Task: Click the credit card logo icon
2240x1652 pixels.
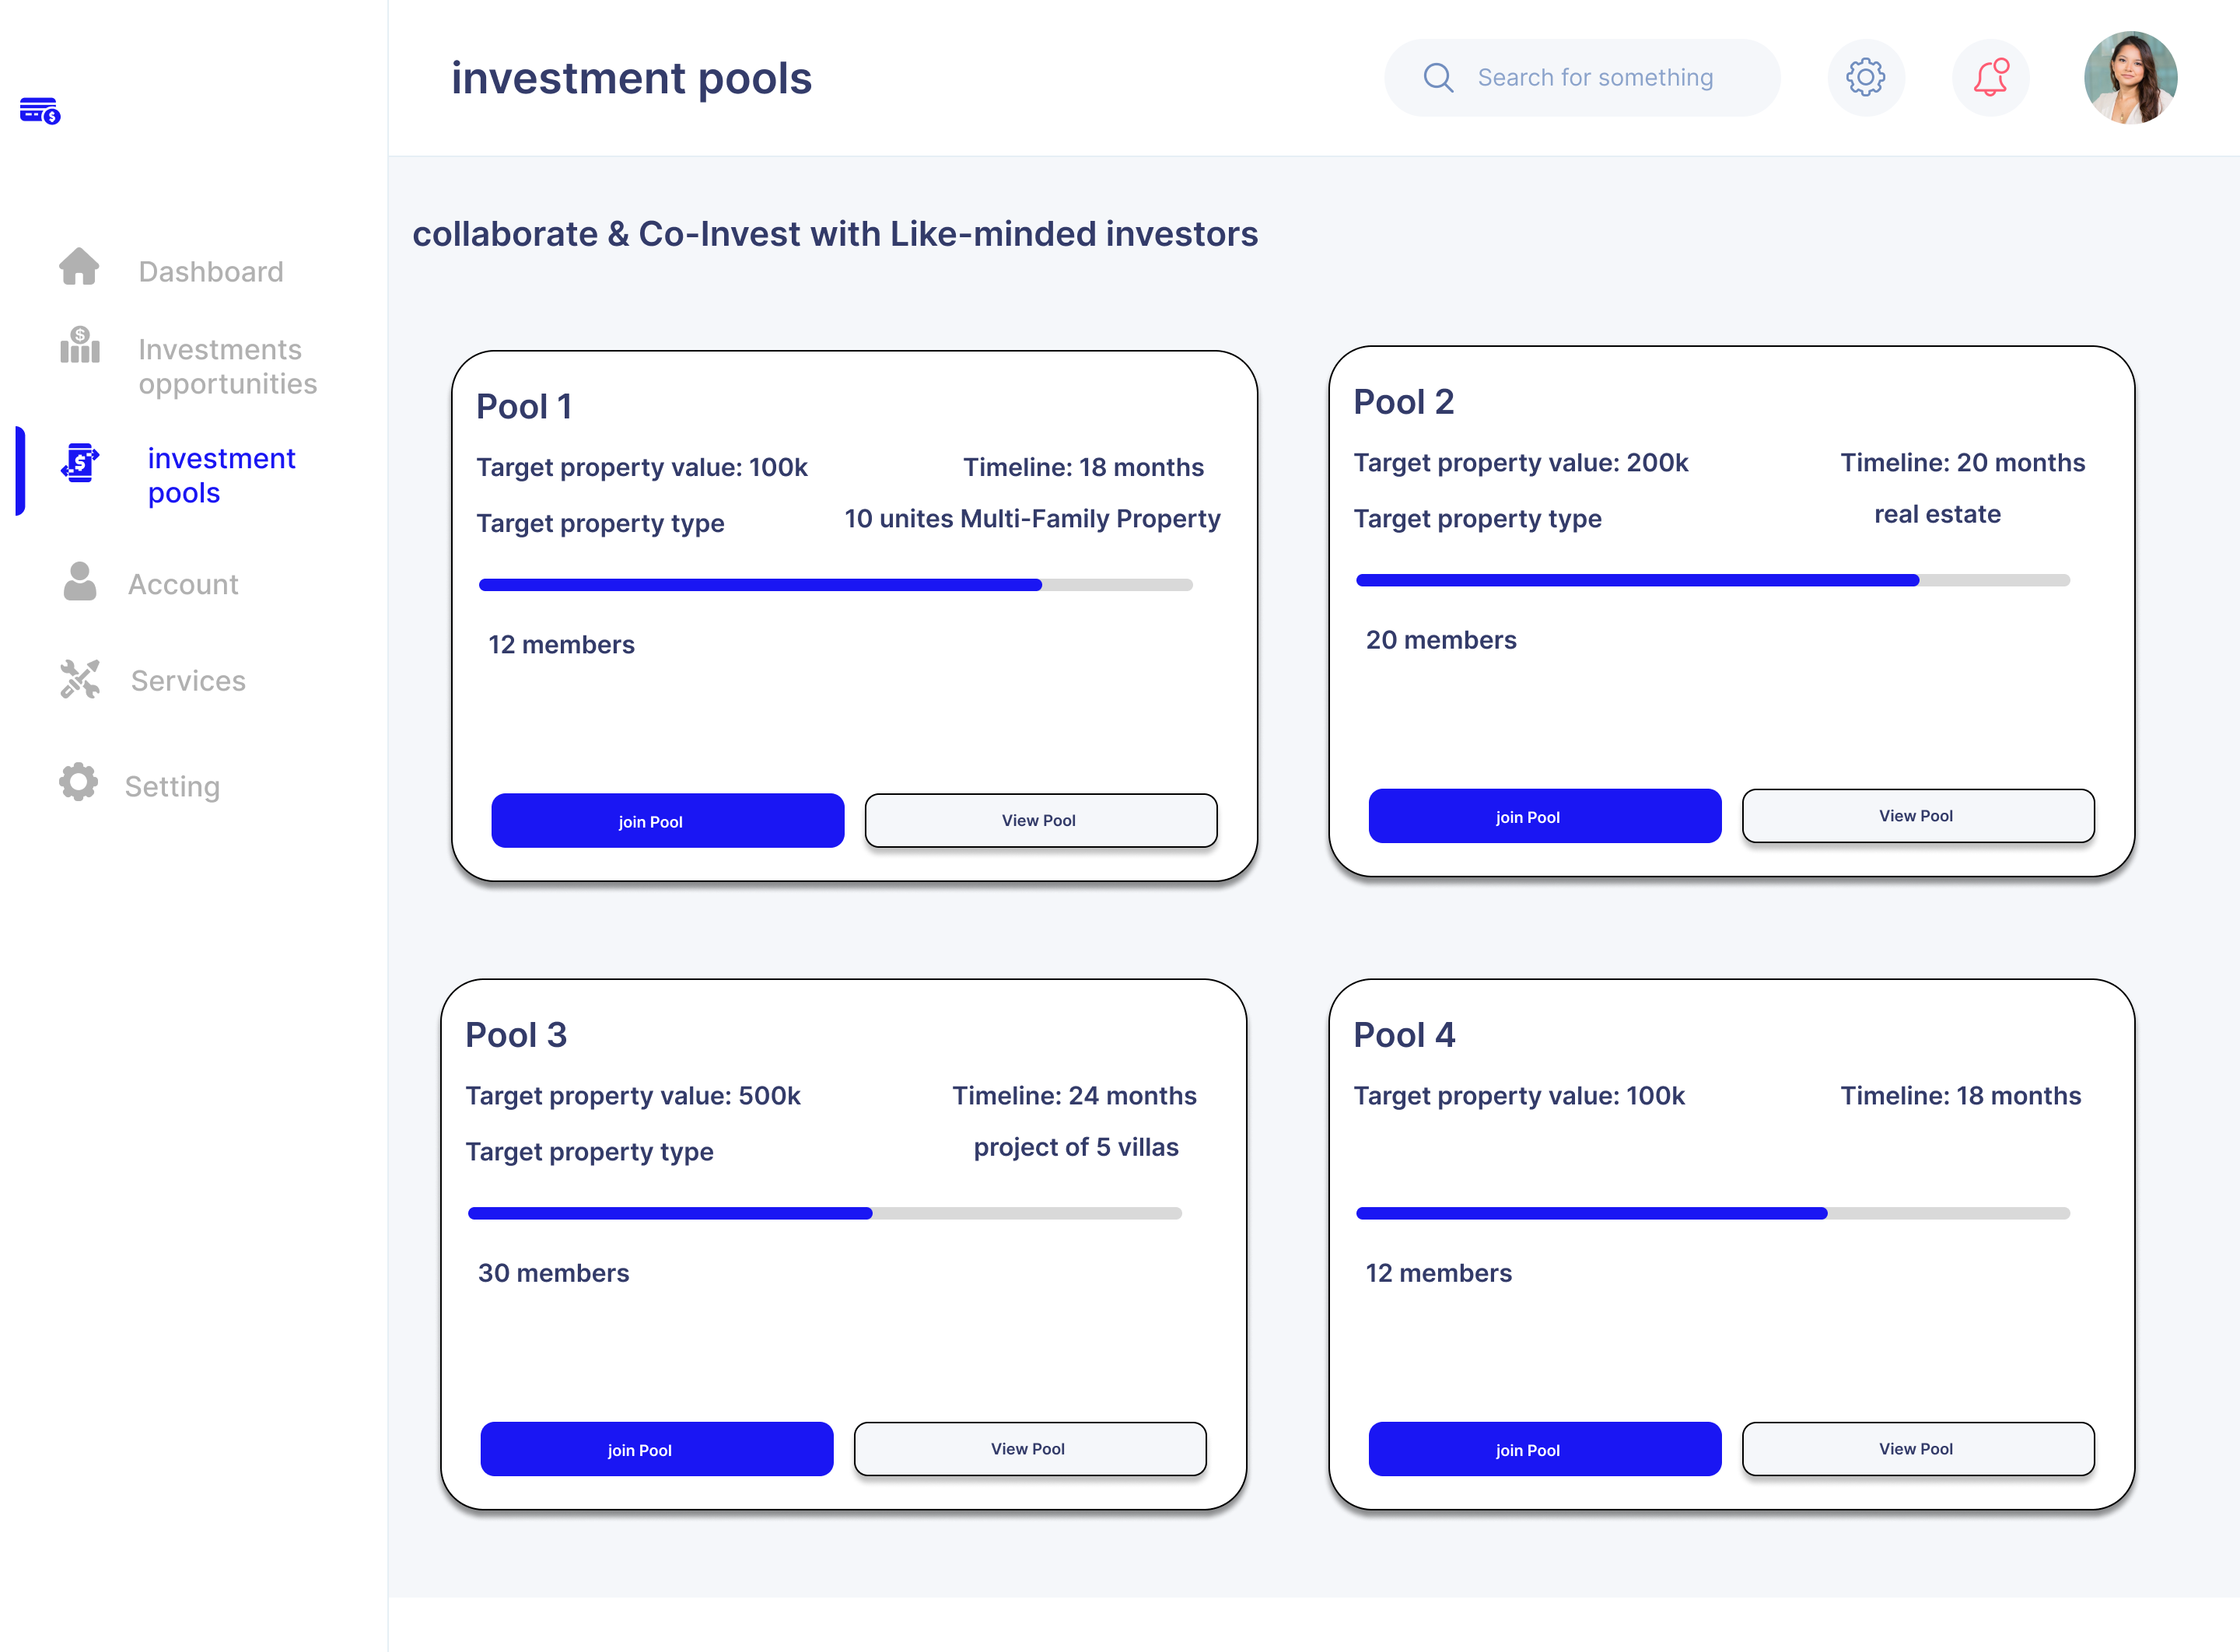Action: (40, 110)
